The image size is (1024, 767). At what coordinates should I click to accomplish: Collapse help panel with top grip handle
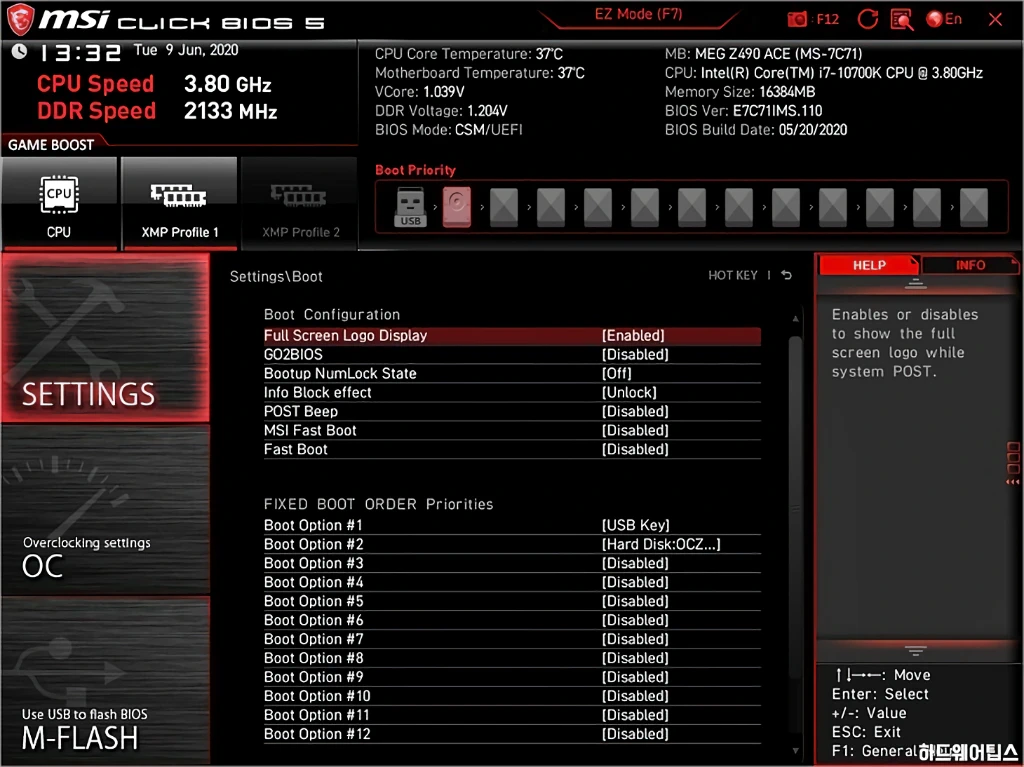pos(915,284)
